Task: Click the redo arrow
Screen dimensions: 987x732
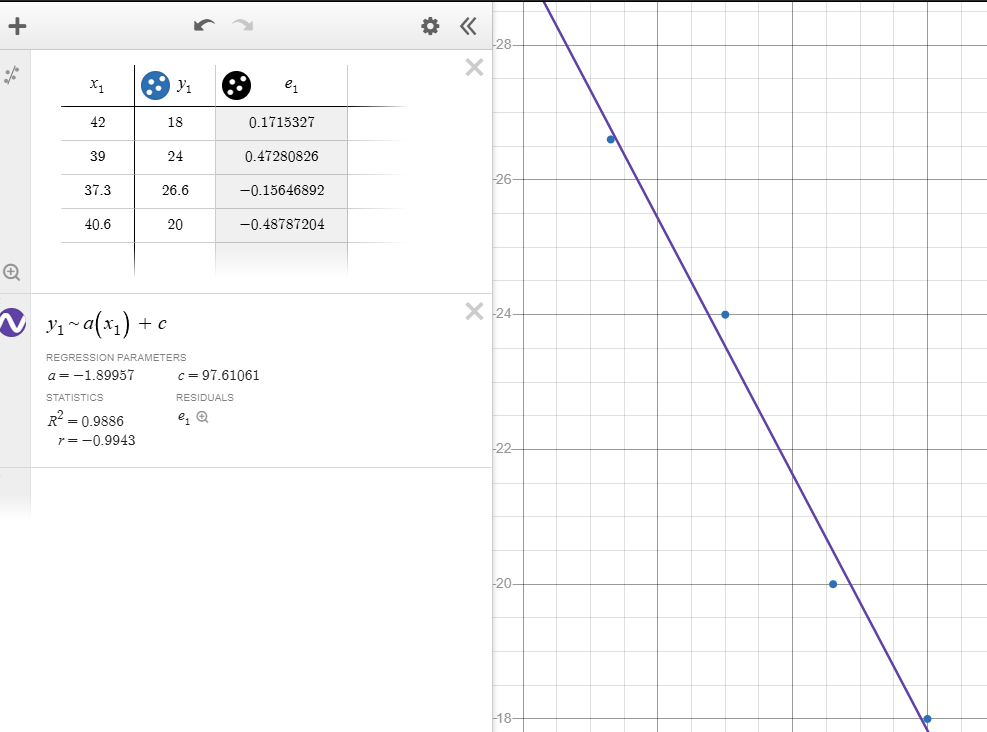Action: coord(243,26)
